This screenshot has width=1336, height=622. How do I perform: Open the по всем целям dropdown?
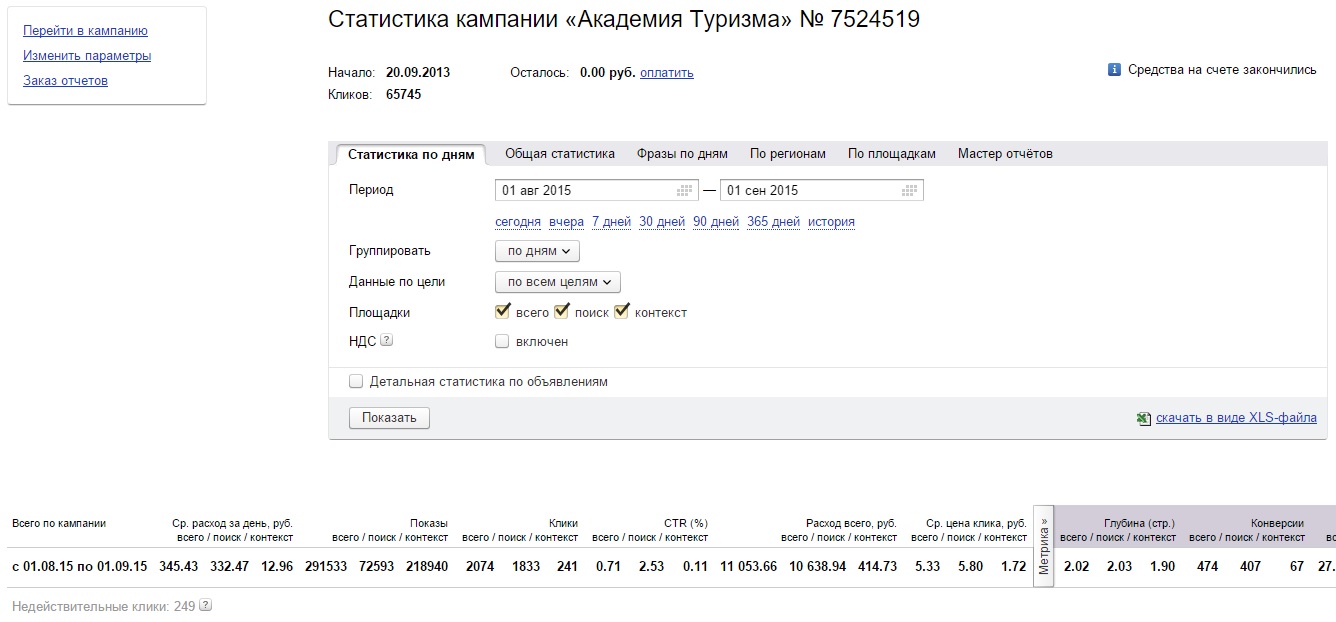(556, 282)
